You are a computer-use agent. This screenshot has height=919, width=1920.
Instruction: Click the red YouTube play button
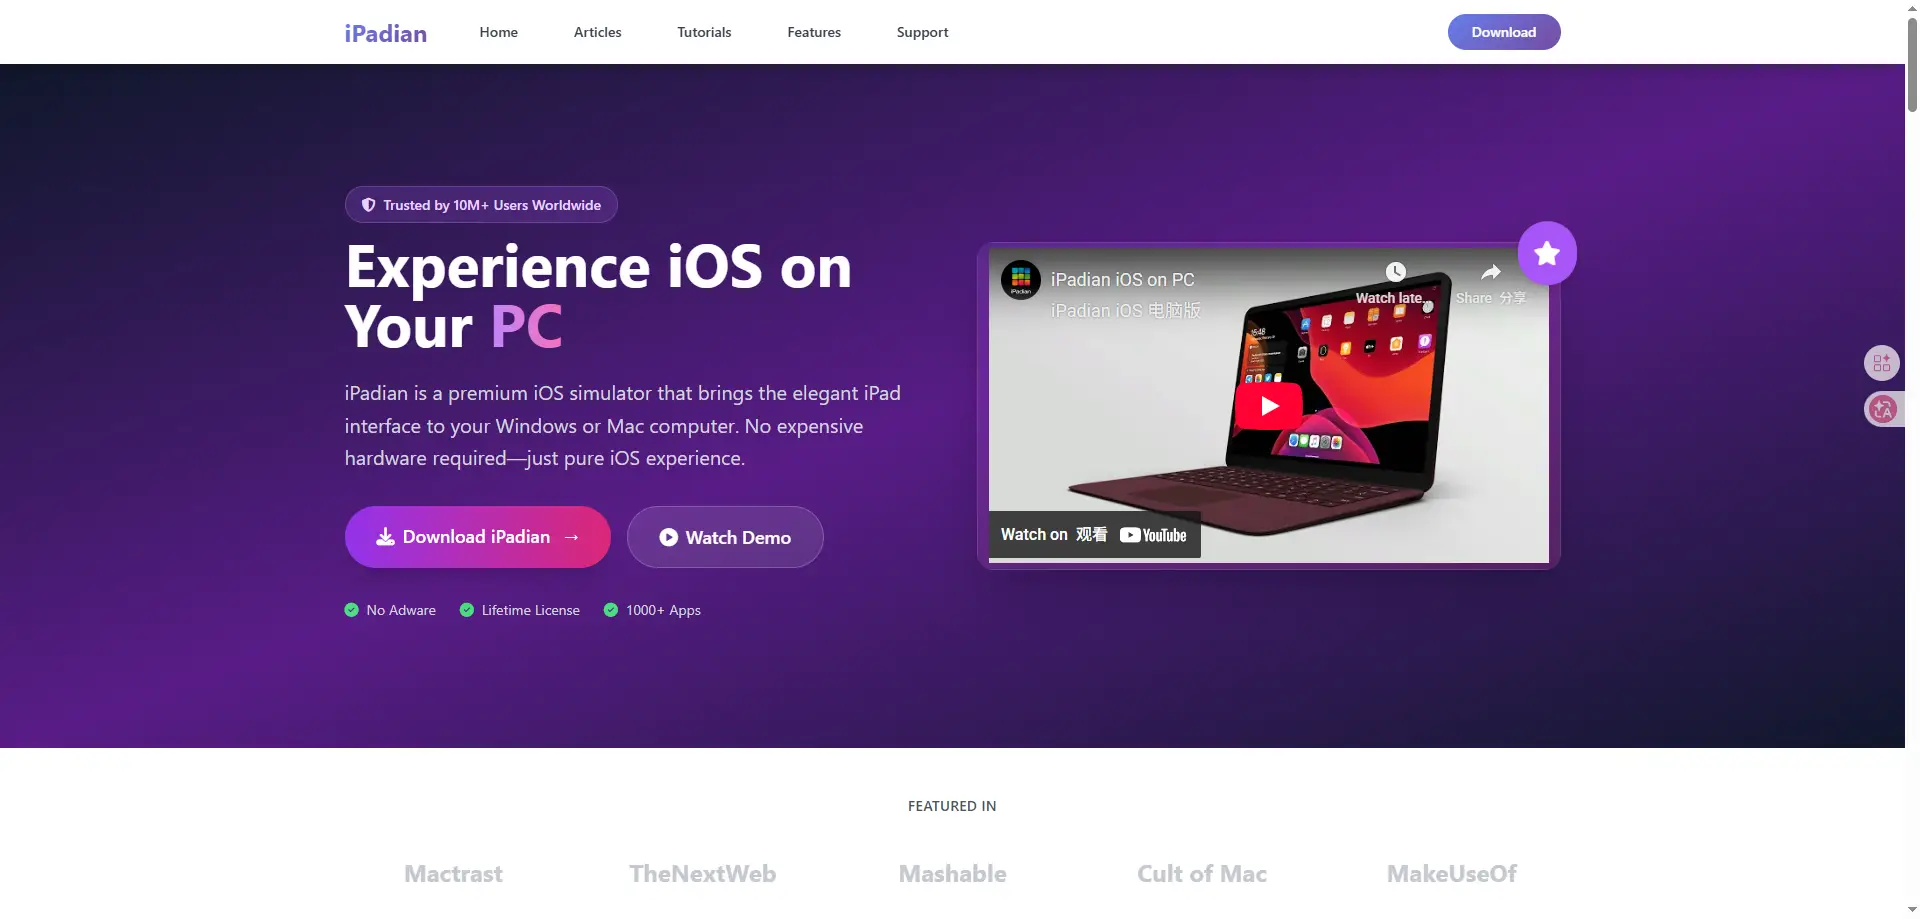(x=1269, y=406)
